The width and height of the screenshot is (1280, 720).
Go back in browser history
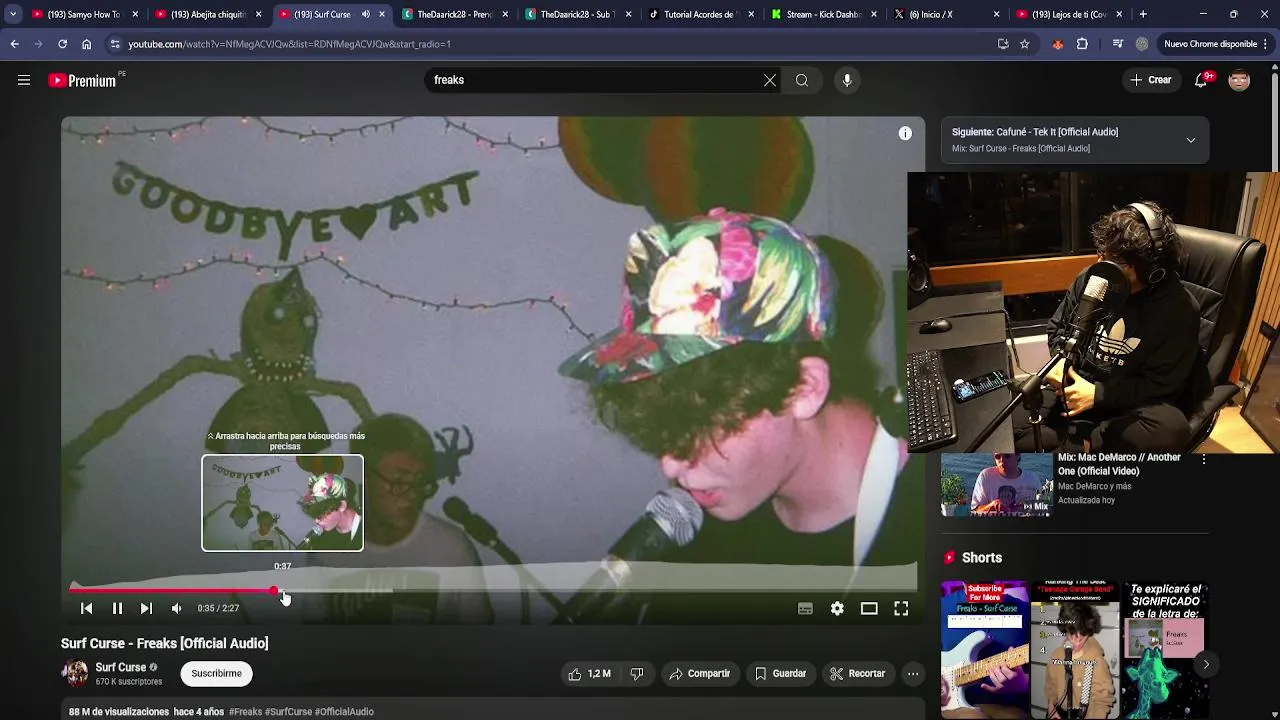coord(14,44)
